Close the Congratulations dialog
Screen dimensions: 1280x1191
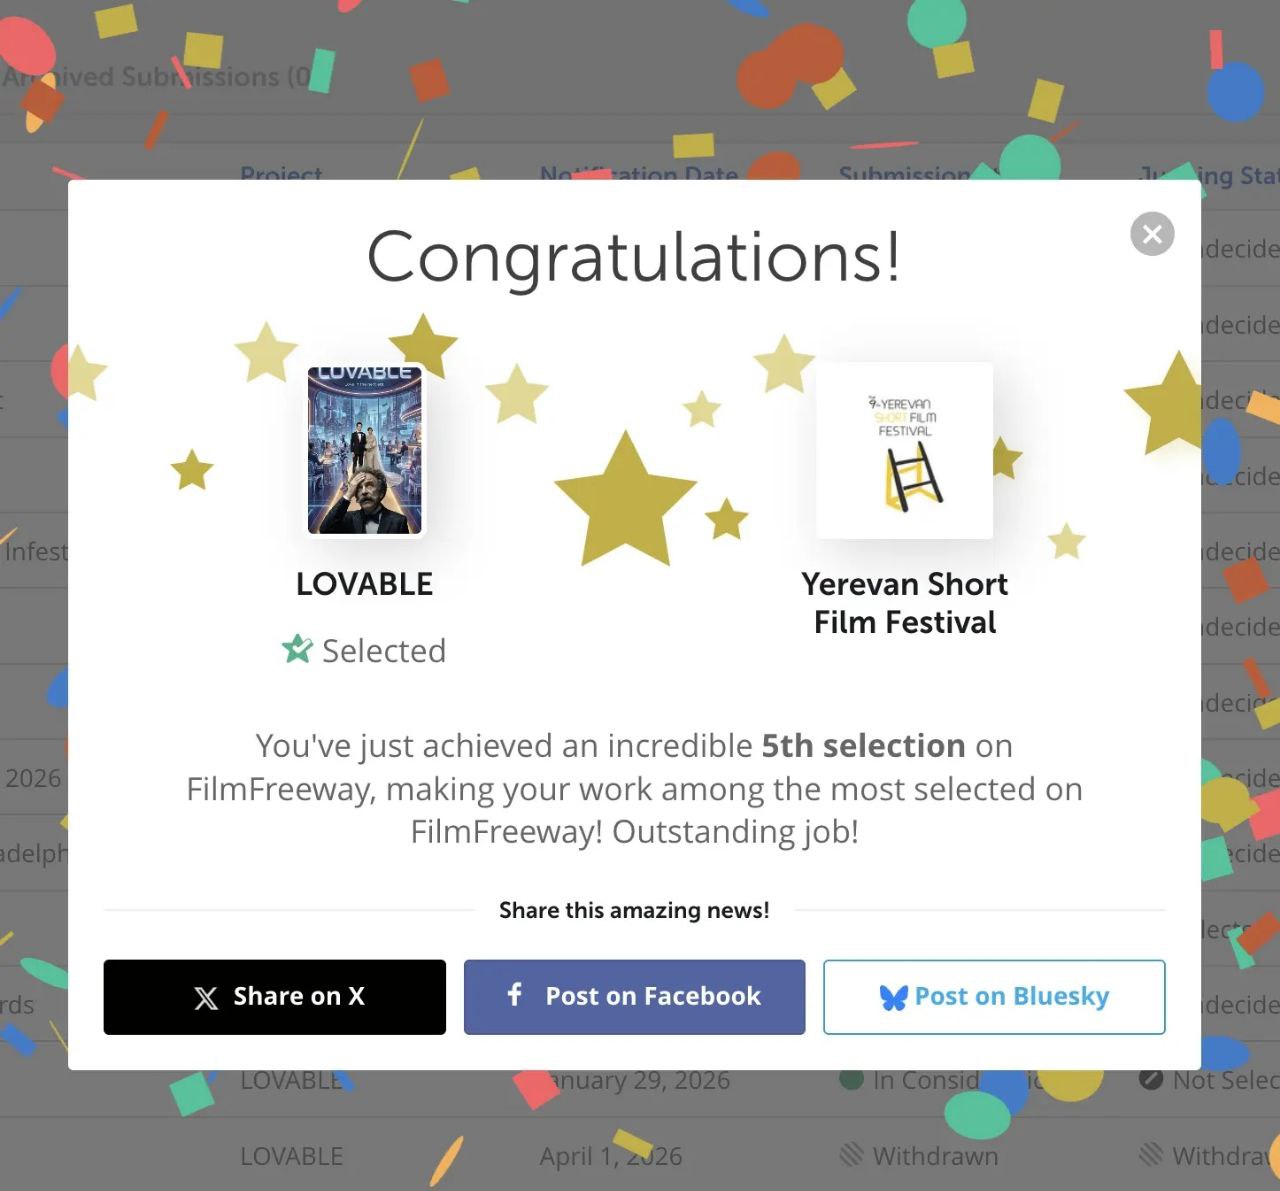[x=1152, y=234]
